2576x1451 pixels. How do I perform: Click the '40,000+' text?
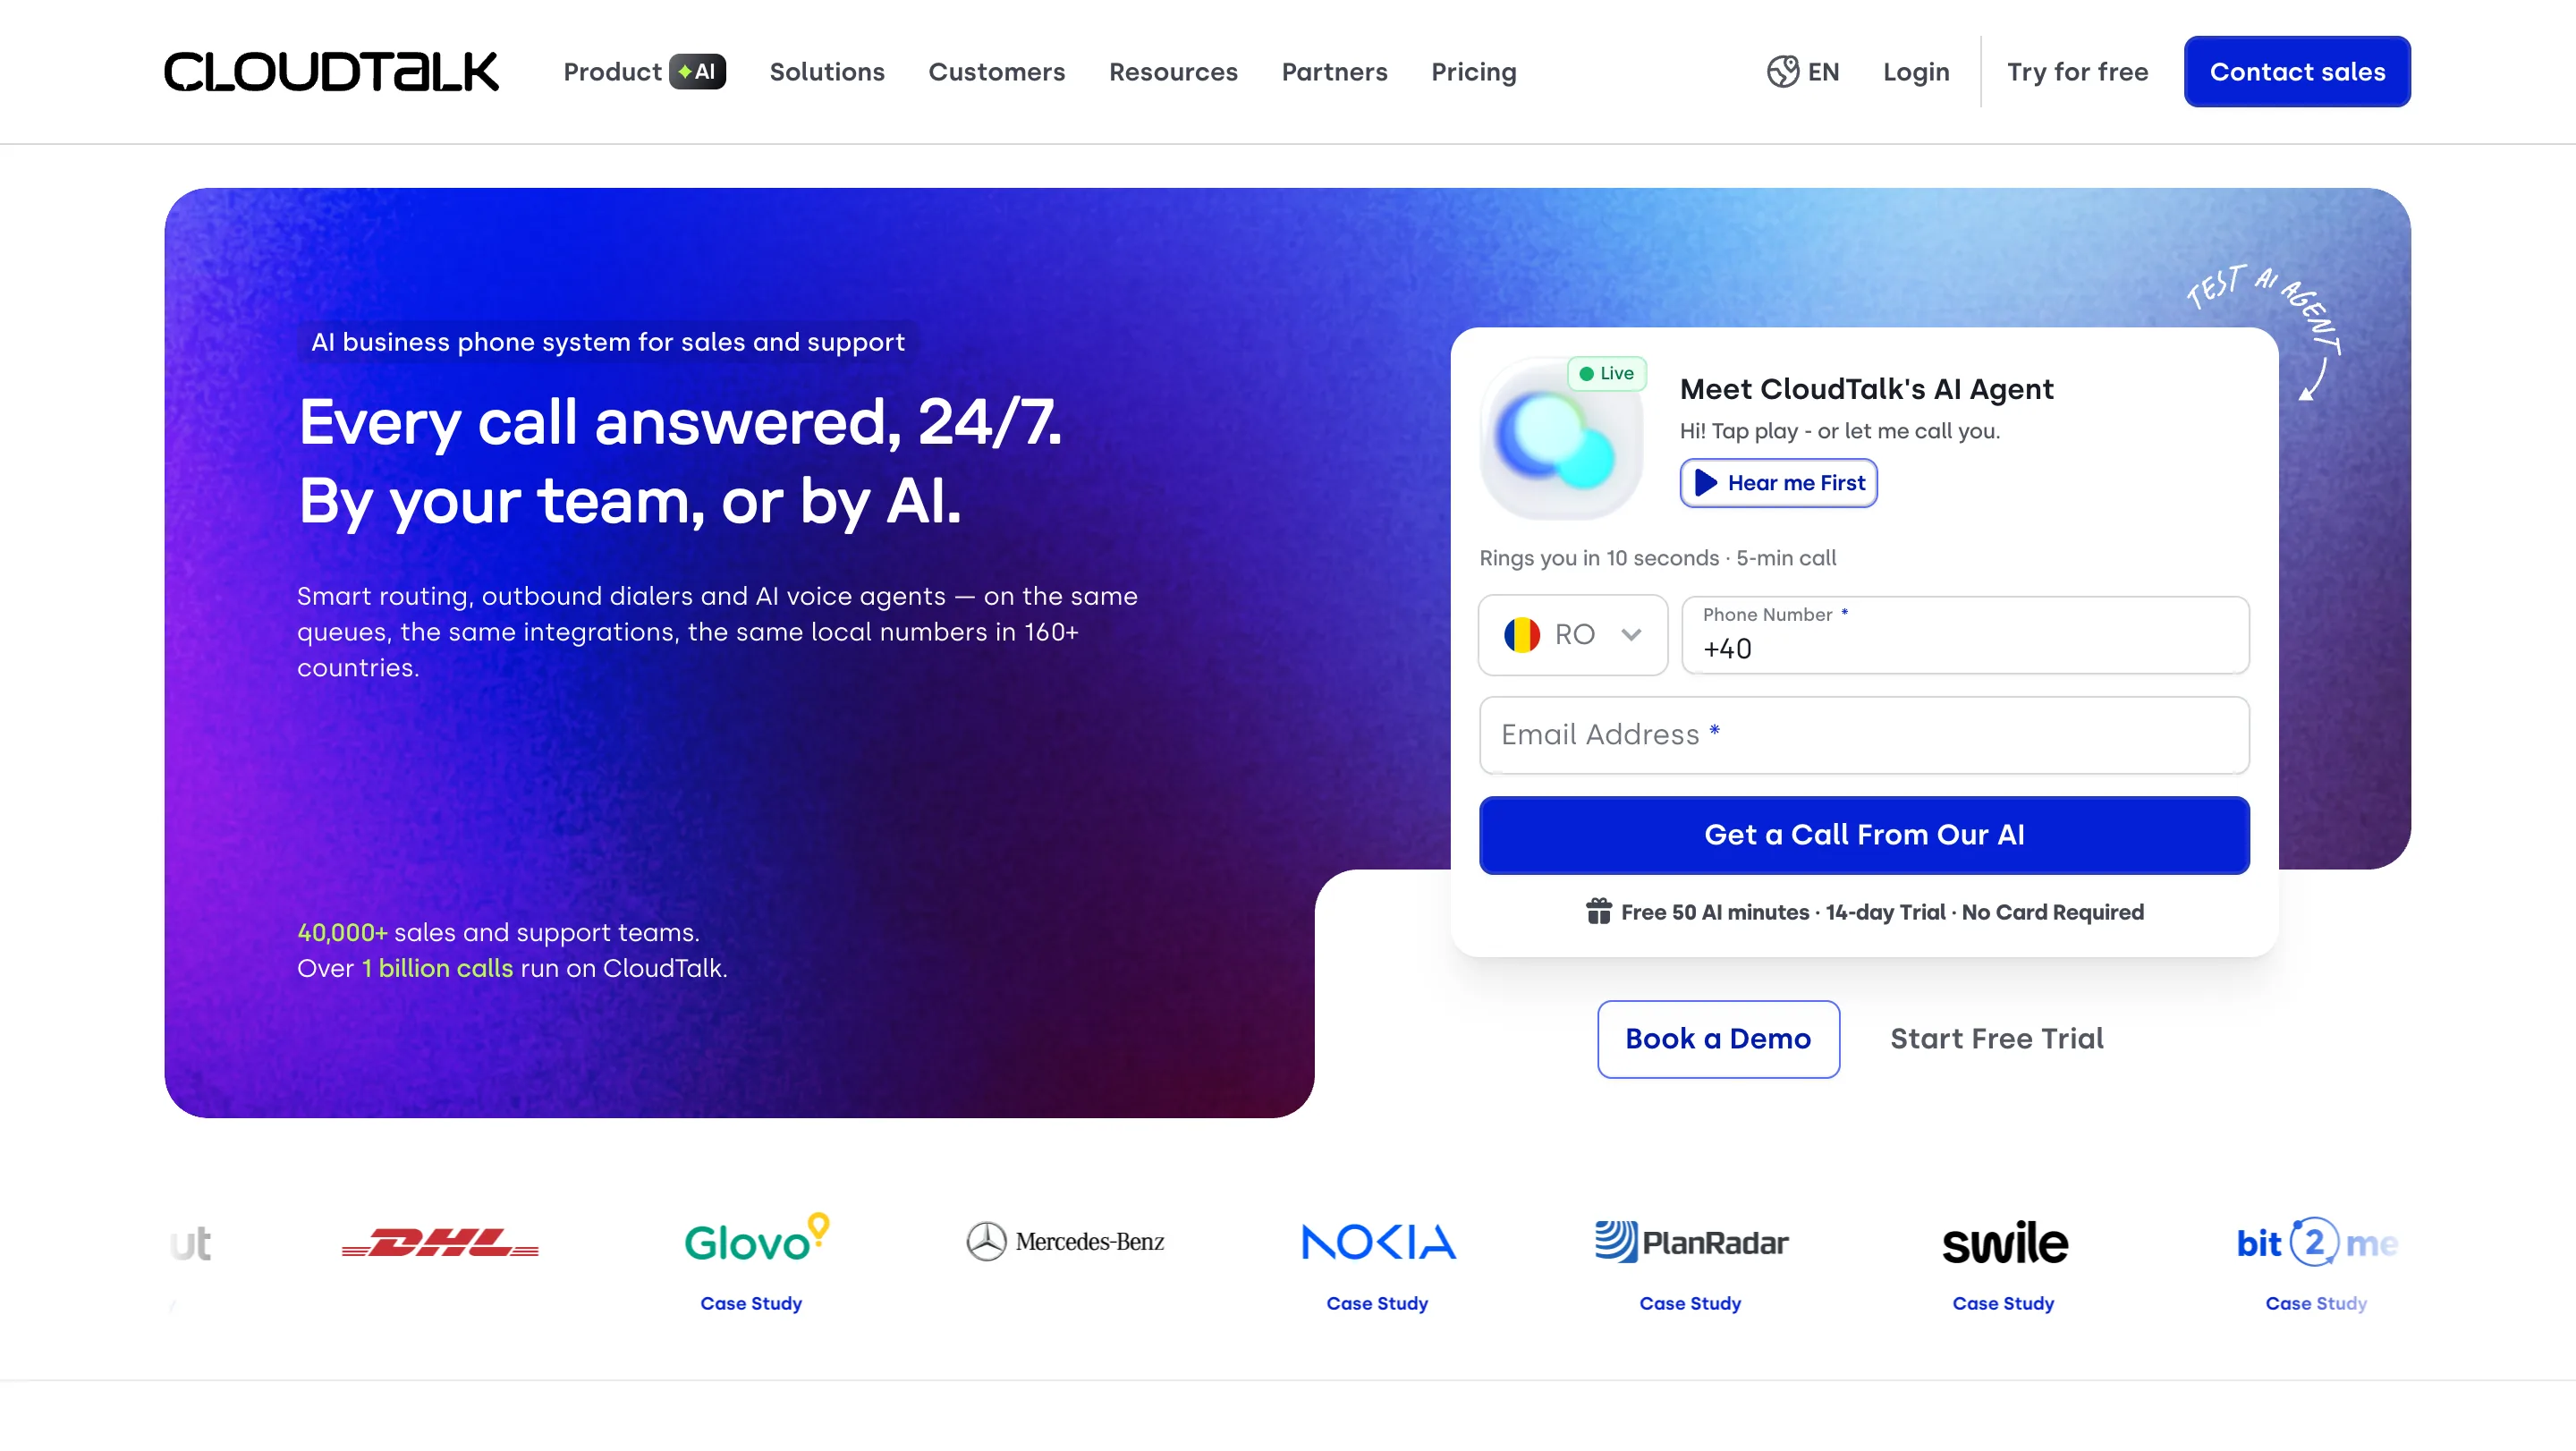tap(342, 932)
